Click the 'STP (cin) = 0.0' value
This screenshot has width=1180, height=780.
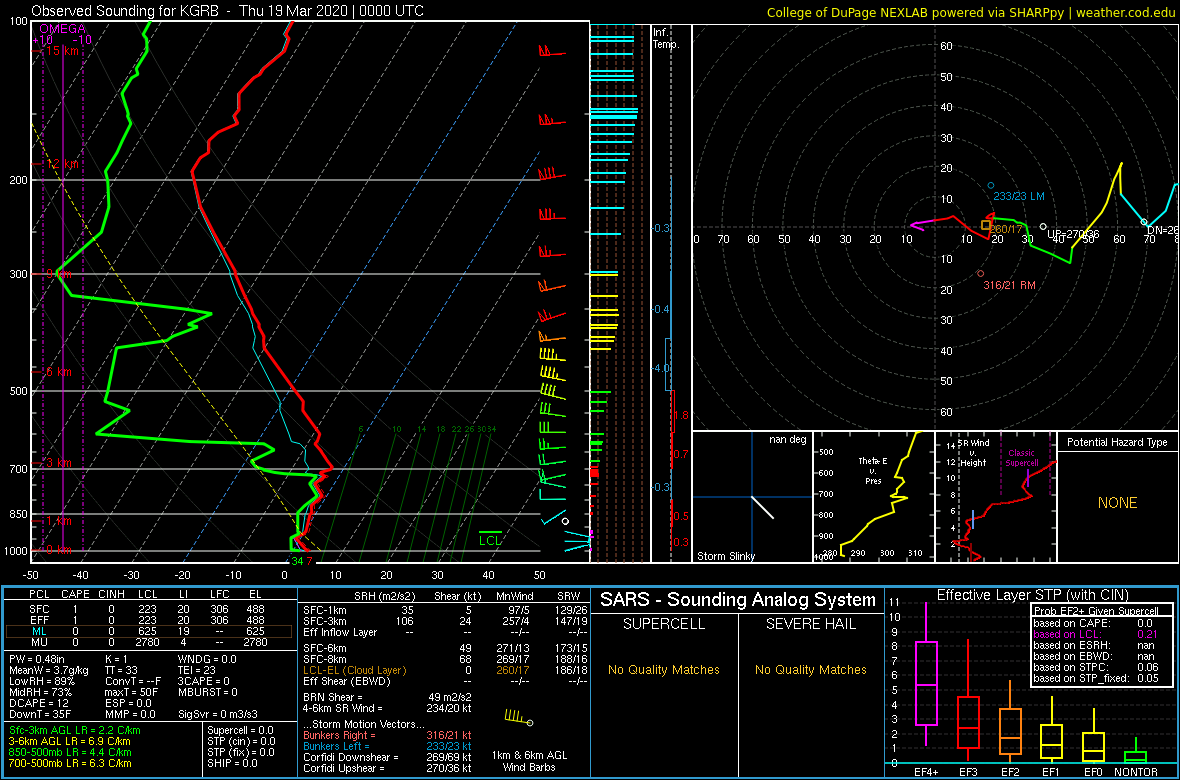point(244,742)
